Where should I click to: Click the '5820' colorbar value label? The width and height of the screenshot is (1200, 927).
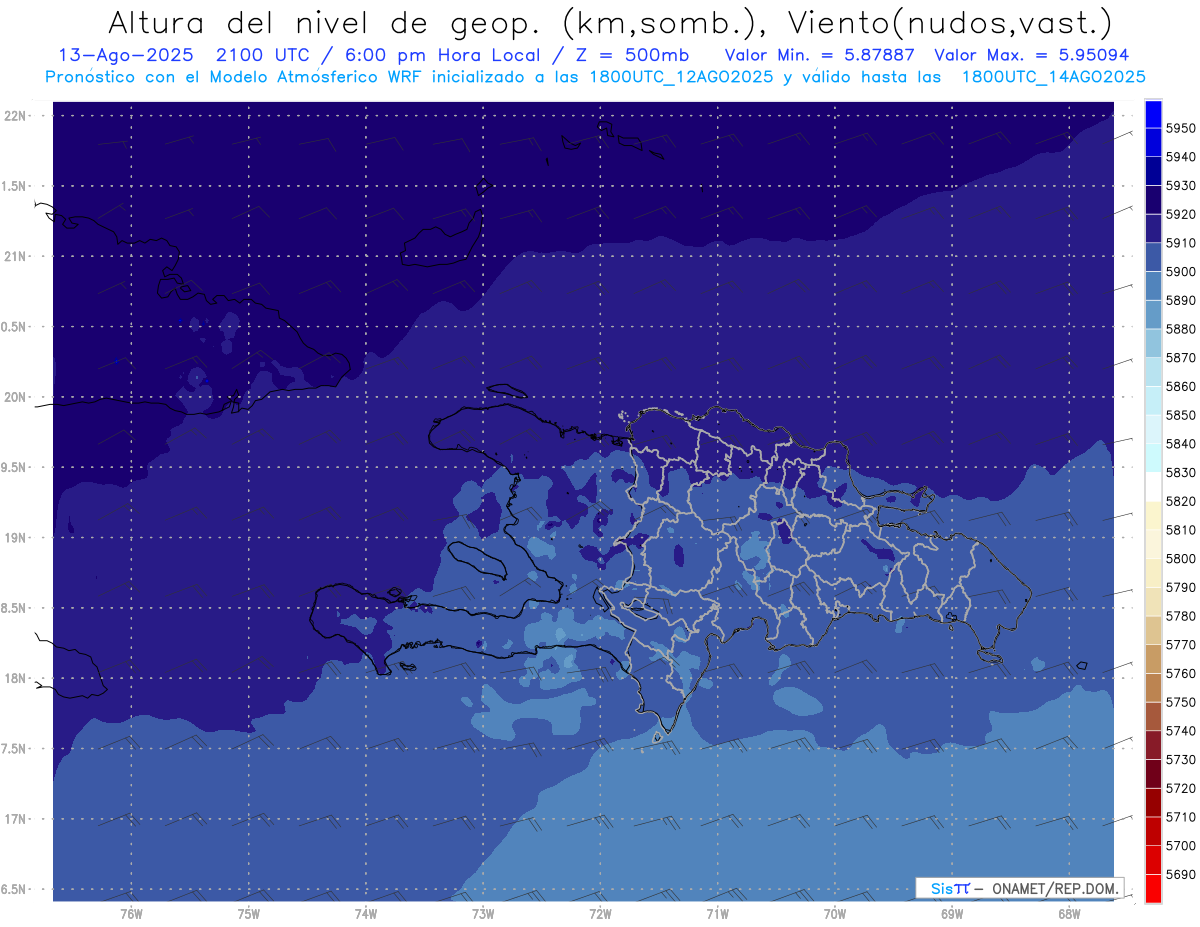click(x=1181, y=501)
